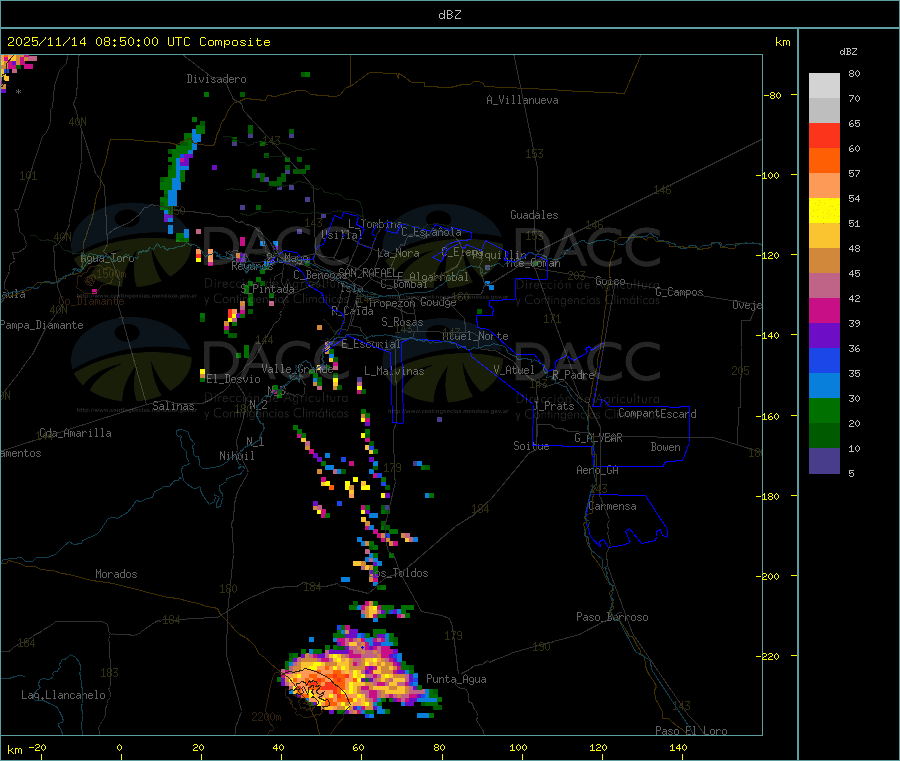Select the magenta 39-42 dBZ legend swatch

[x=824, y=310]
